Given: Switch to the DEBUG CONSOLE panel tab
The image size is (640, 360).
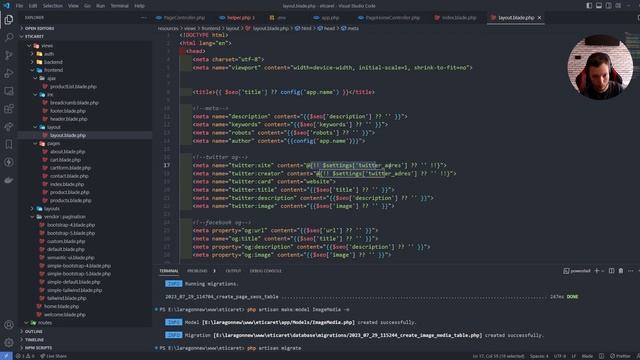Looking at the screenshot, I should click(x=265, y=271).
